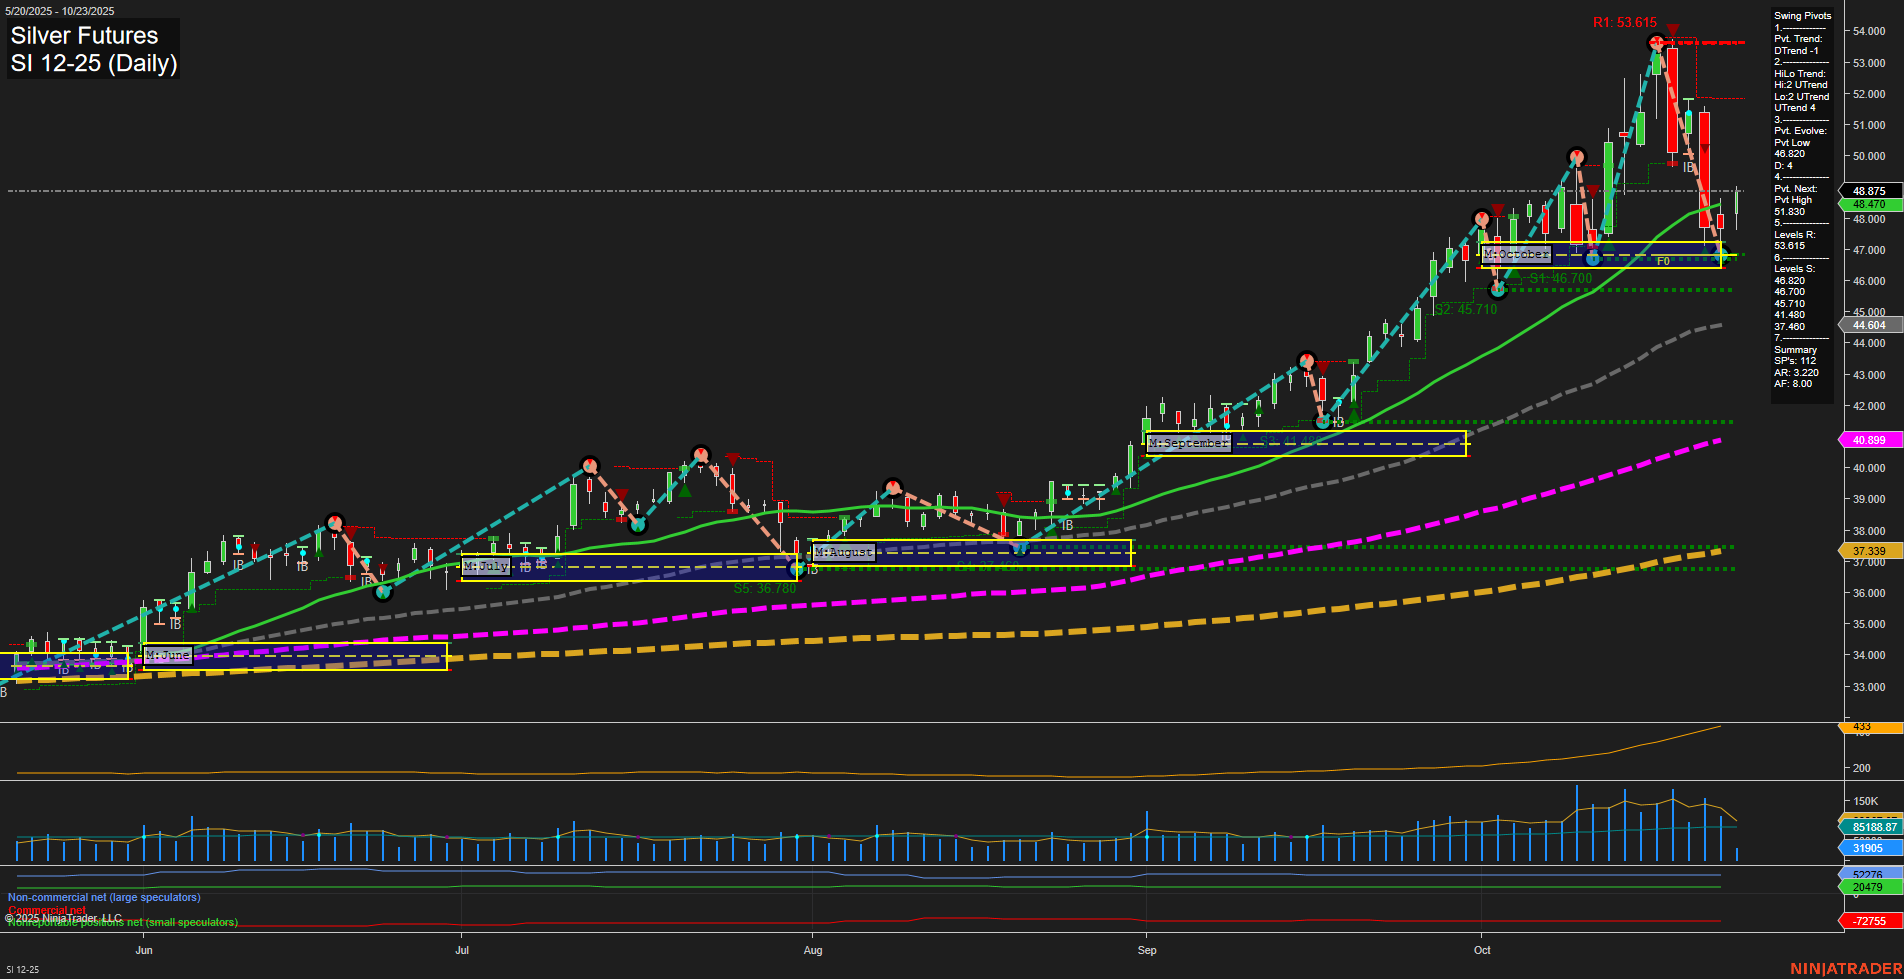Click the M:September month label box
This screenshot has height=979, width=1904.
[x=1190, y=441]
